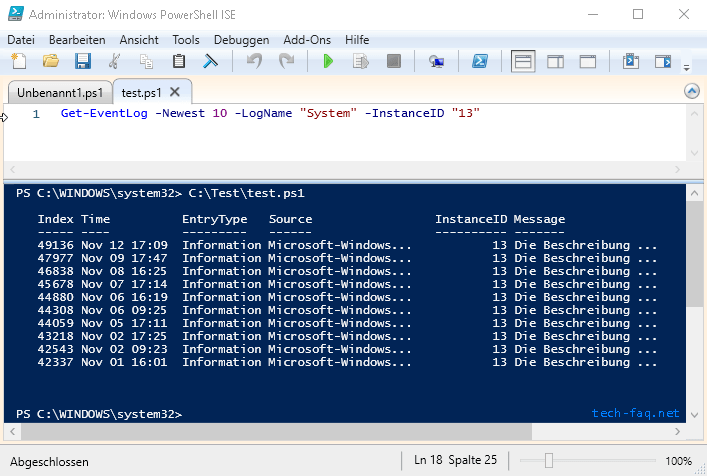Viewport: 707px width, 476px height.
Task: Toggle Show Script Pane Top layout
Action: point(523,62)
